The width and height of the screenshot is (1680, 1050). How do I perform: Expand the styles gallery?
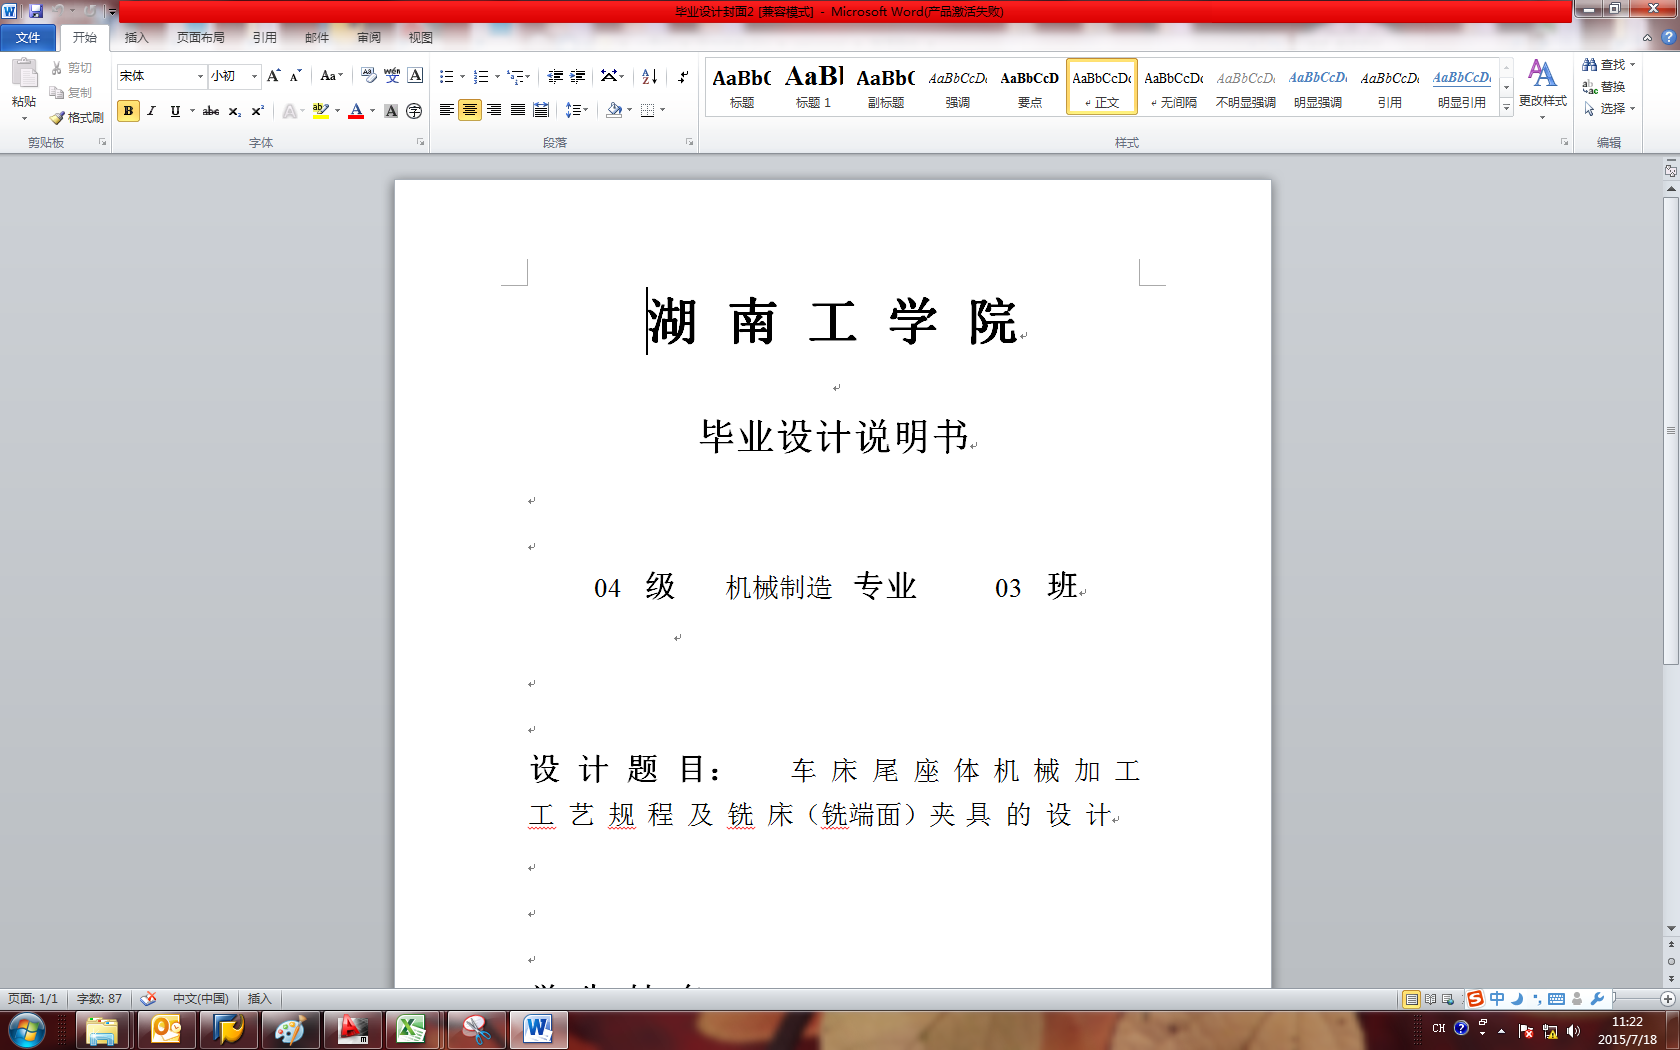pyautogui.click(x=1506, y=108)
